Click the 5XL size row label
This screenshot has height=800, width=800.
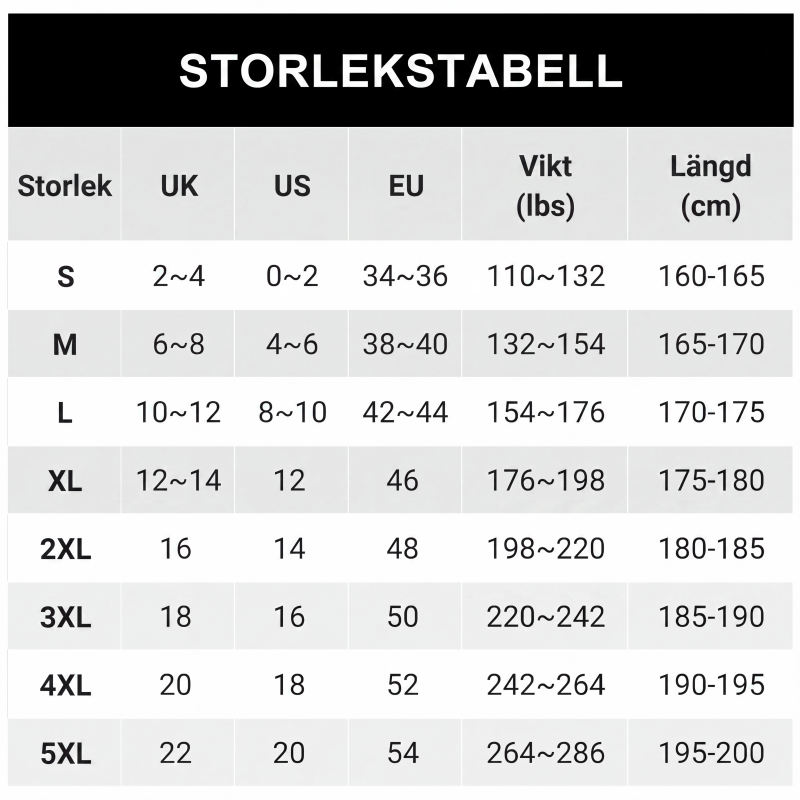(x=65, y=753)
